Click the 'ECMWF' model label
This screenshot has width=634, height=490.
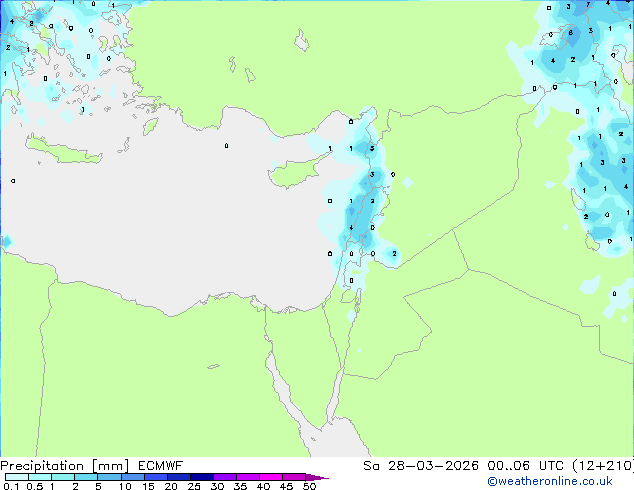161,466
